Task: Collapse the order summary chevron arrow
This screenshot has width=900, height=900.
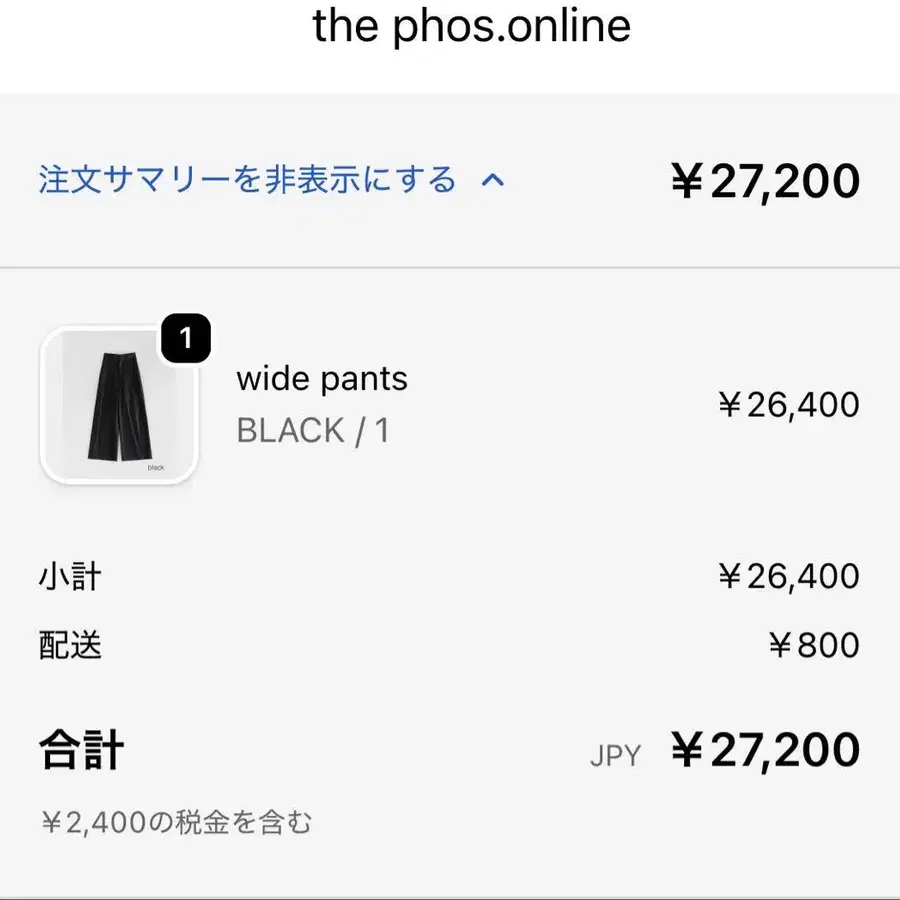Action: (x=493, y=181)
